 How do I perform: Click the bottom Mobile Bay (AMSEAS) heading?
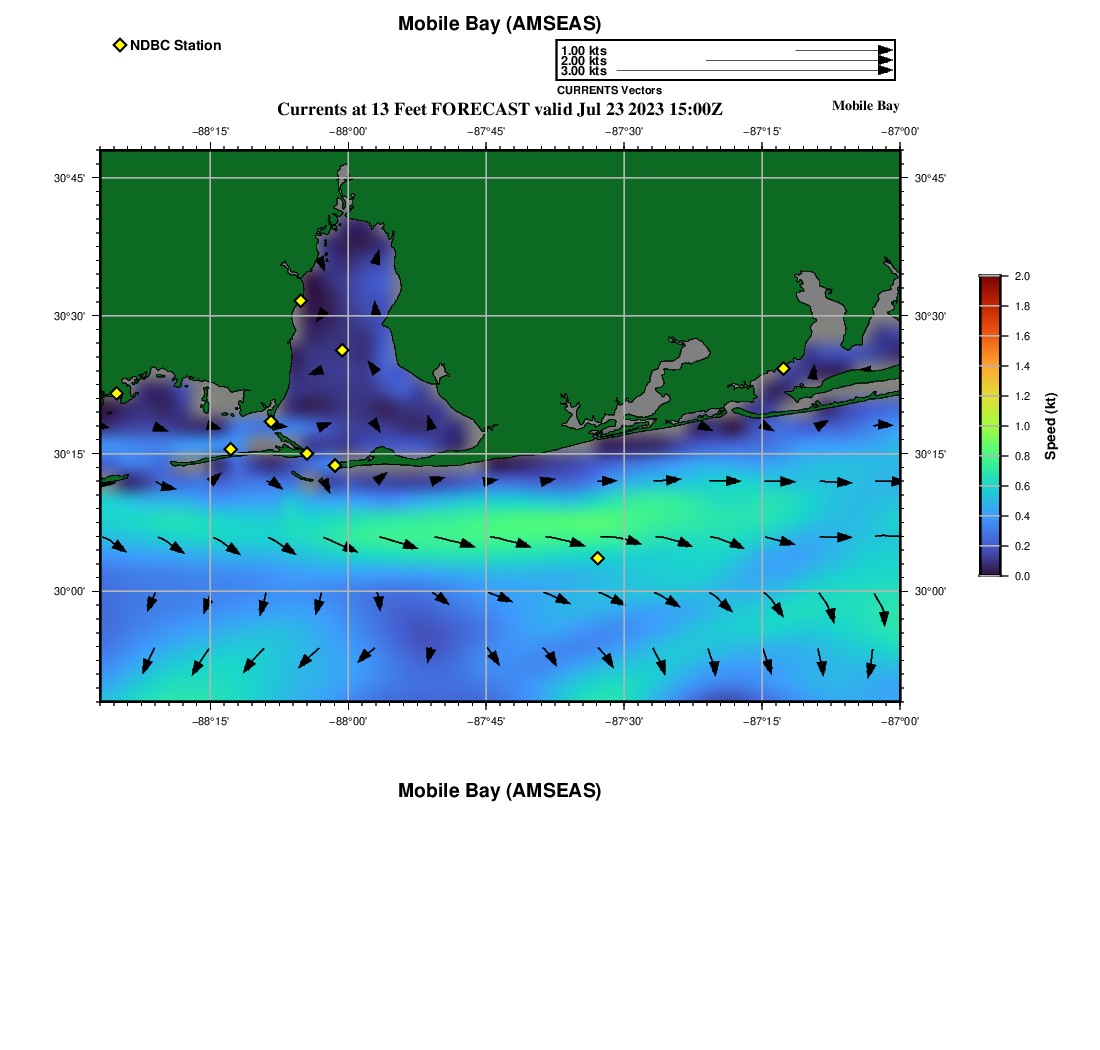pos(499,791)
